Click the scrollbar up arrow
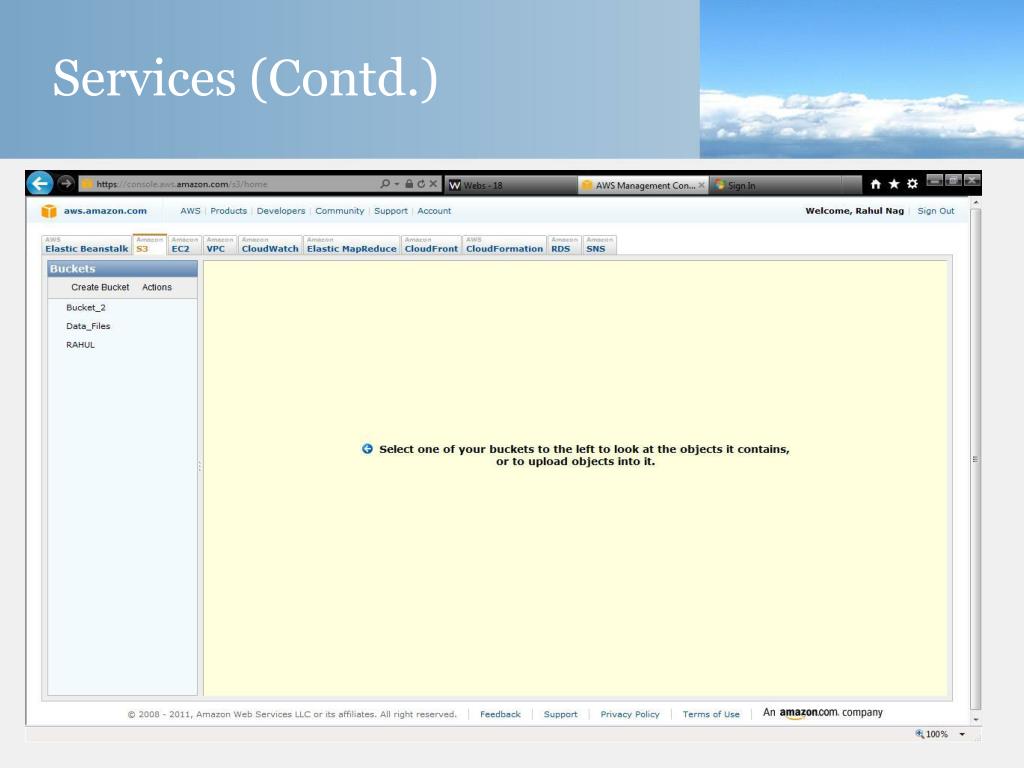 (x=976, y=202)
